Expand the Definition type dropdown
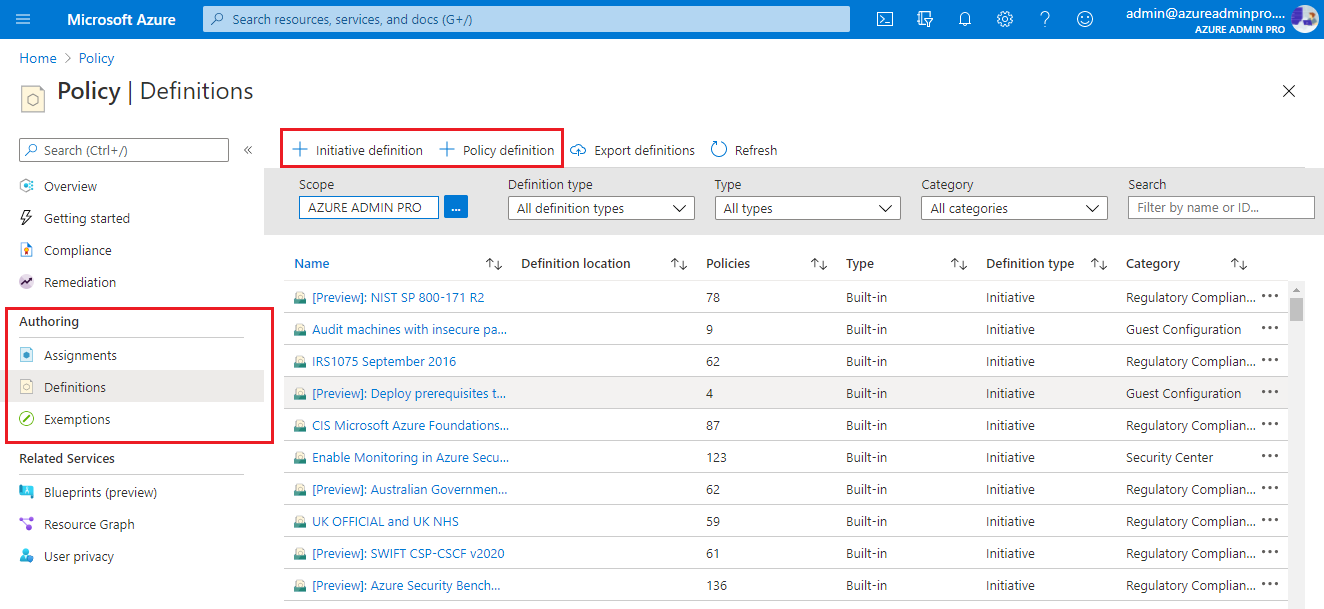This screenshot has width=1324, height=609. tap(601, 208)
